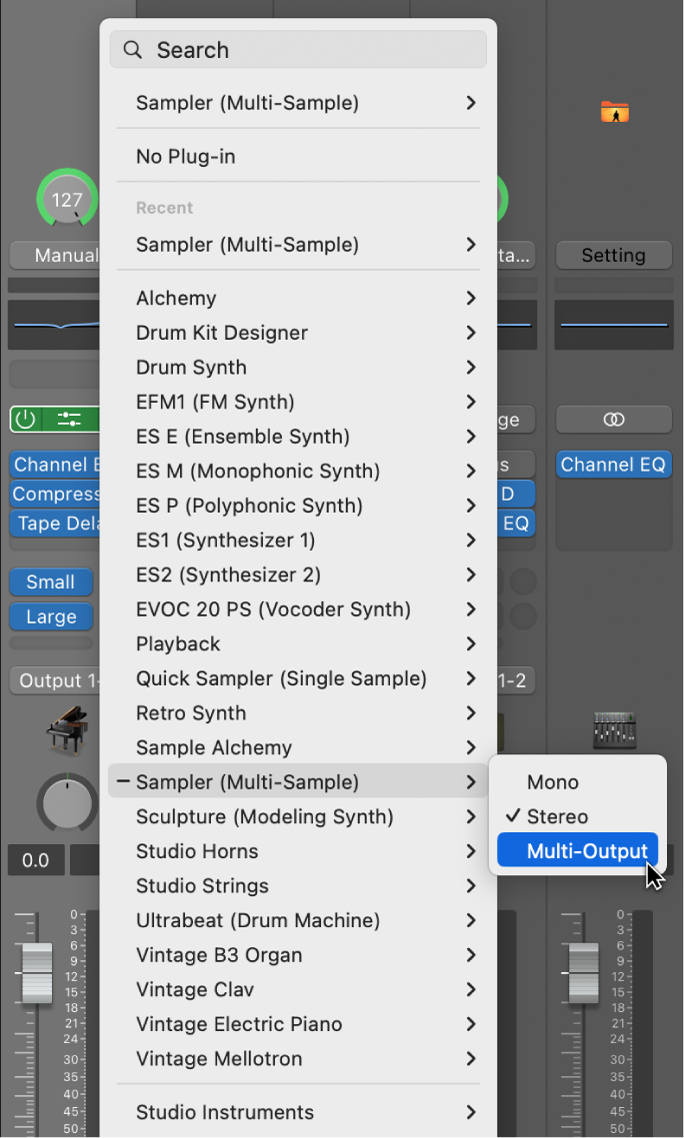
Task: Click the piano instrument icon on the channel strip
Action: pos(67,731)
